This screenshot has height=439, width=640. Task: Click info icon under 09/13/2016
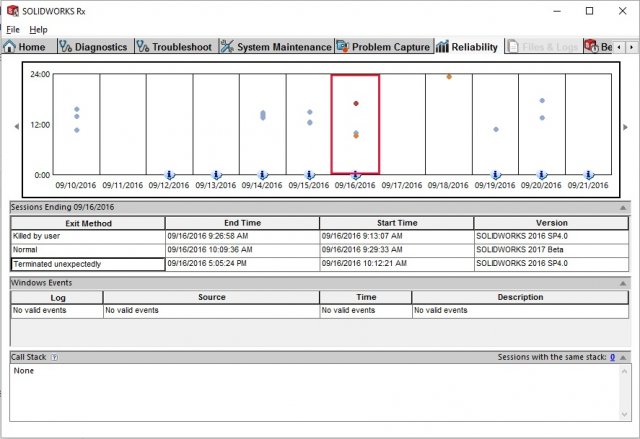[216, 175]
